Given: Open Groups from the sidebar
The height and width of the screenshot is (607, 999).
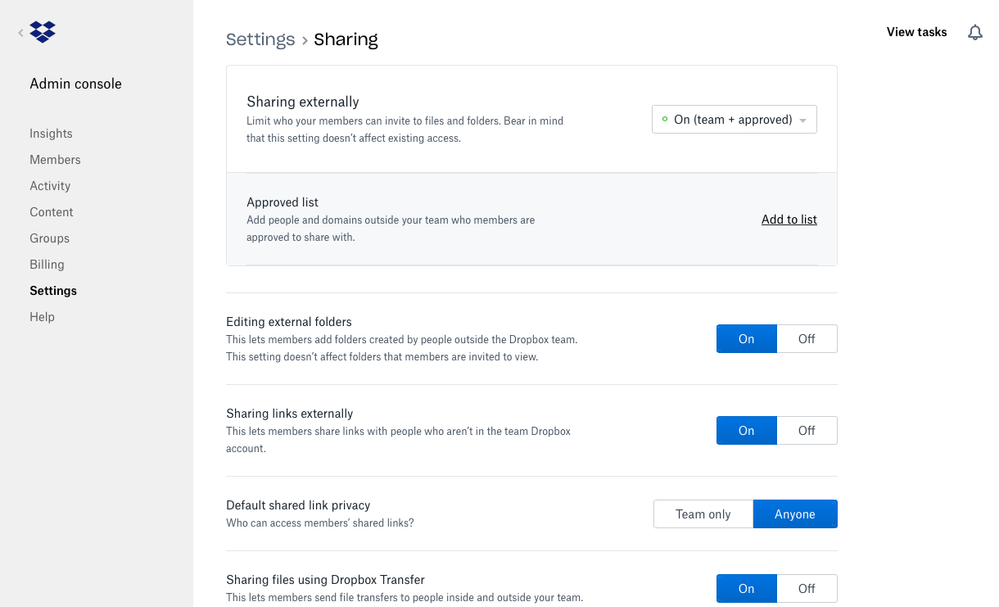Looking at the screenshot, I should (x=50, y=238).
